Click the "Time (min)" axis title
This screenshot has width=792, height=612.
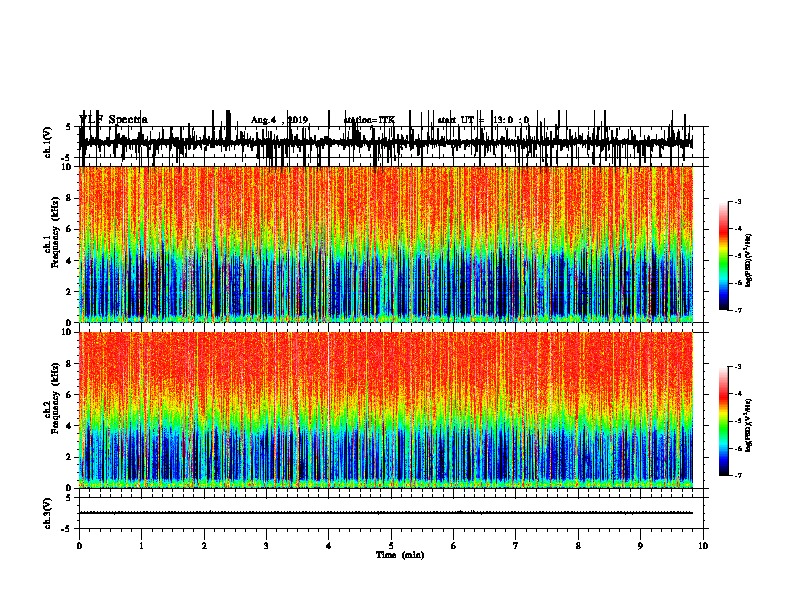(x=400, y=555)
